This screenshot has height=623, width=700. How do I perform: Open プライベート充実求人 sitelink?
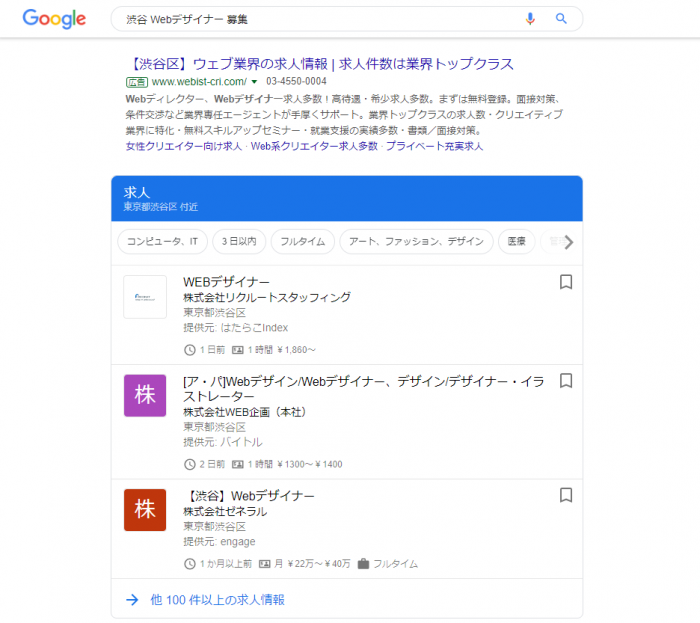[434, 146]
